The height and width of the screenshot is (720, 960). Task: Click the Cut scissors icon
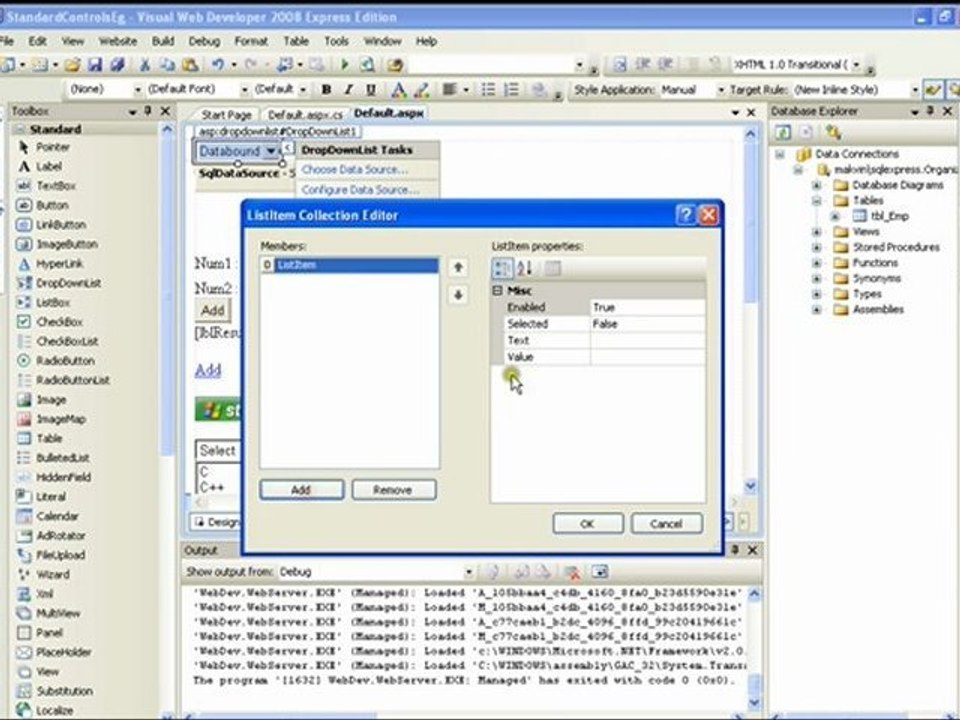[x=145, y=64]
